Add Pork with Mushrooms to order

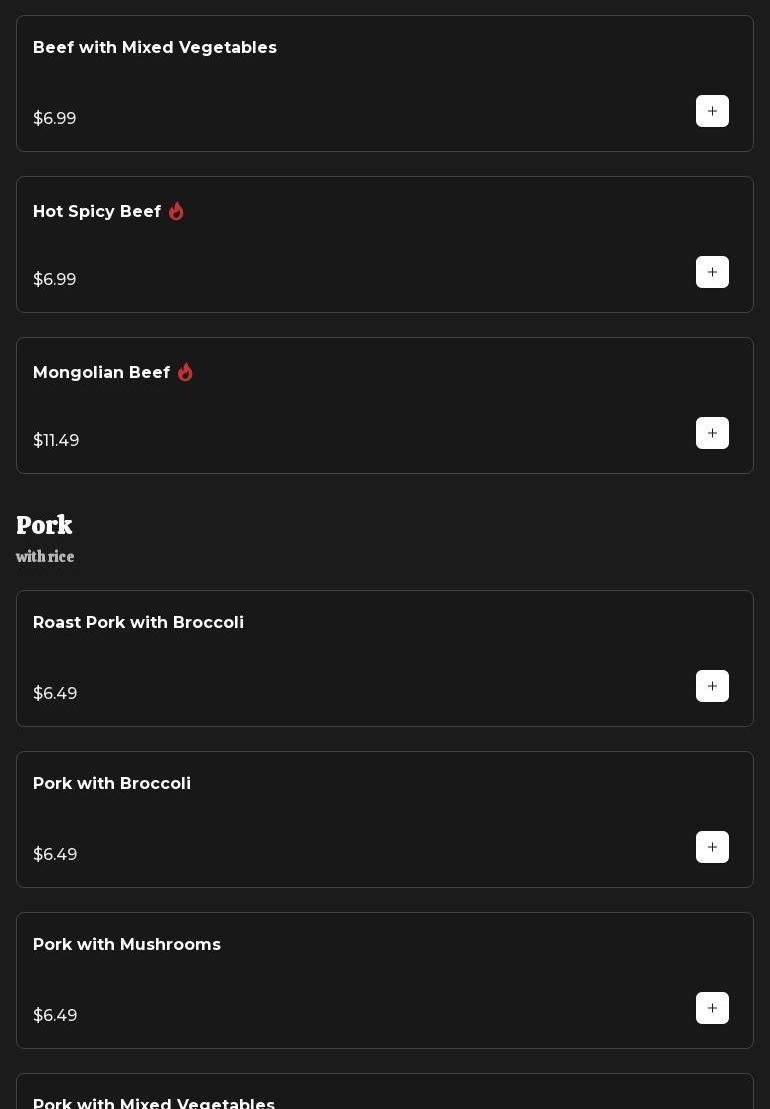pyautogui.click(x=712, y=1008)
